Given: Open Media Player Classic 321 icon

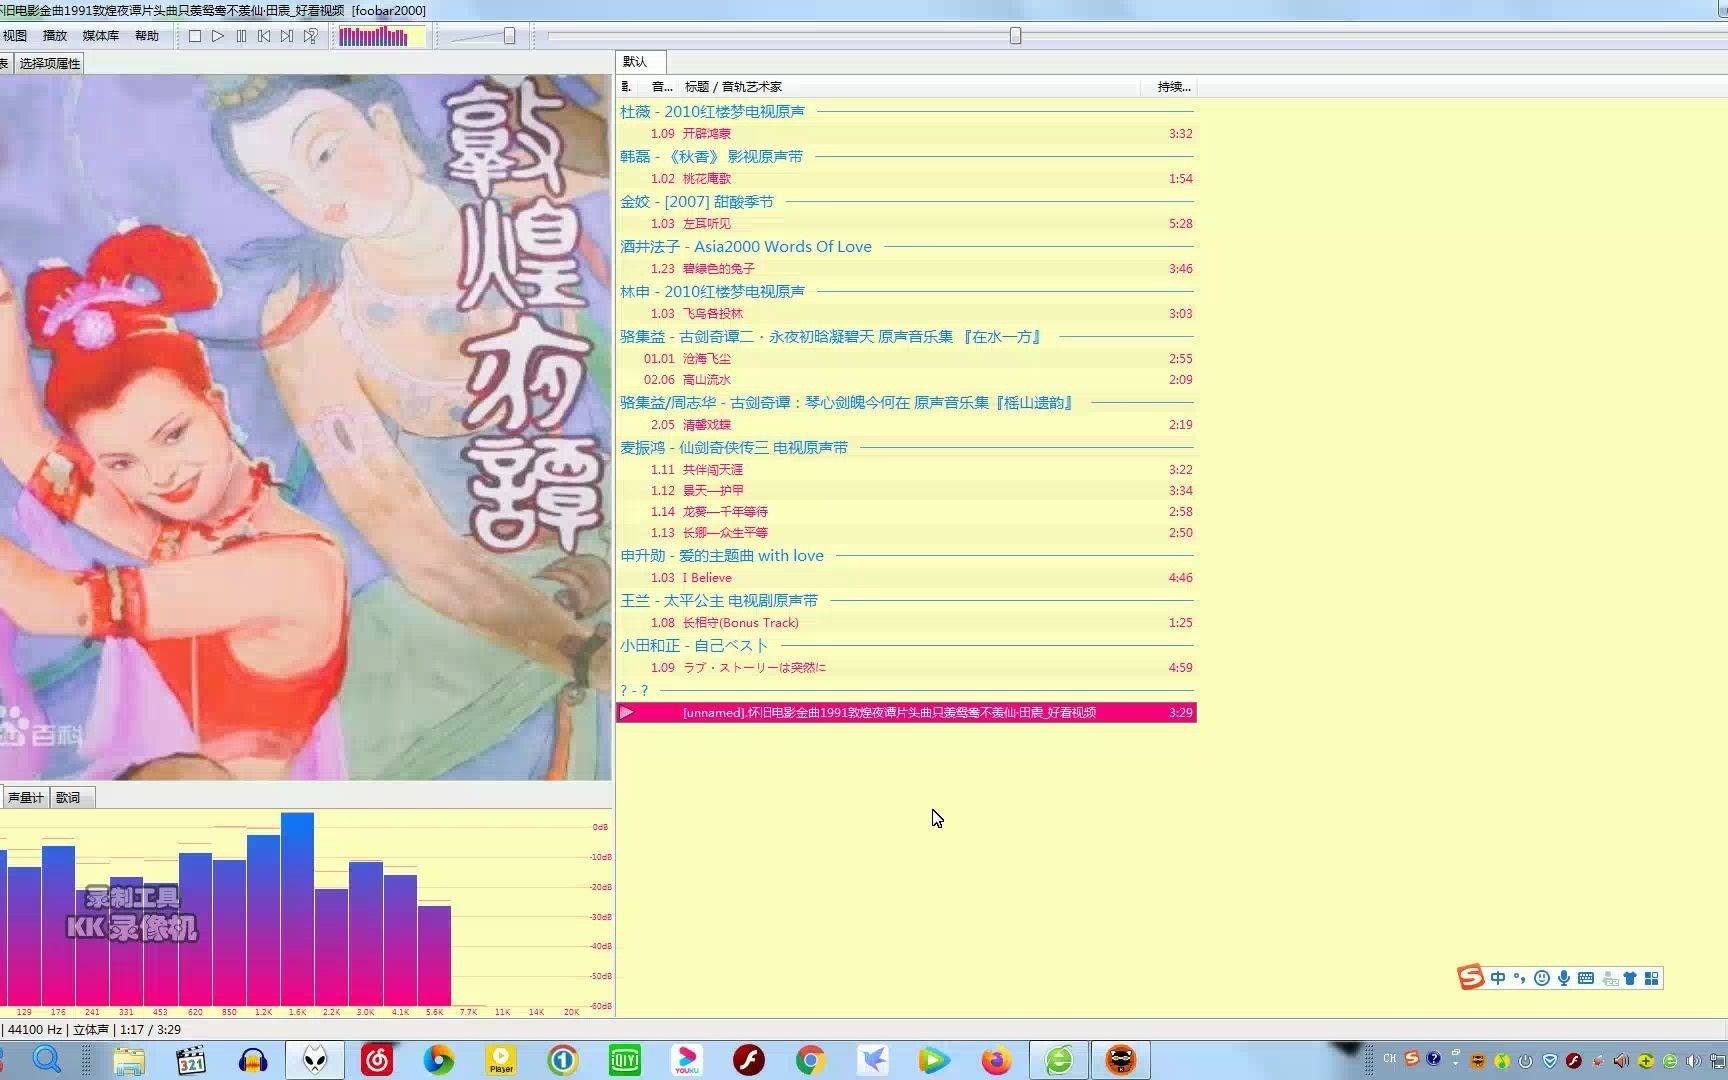Looking at the screenshot, I should pyautogui.click(x=191, y=1060).
